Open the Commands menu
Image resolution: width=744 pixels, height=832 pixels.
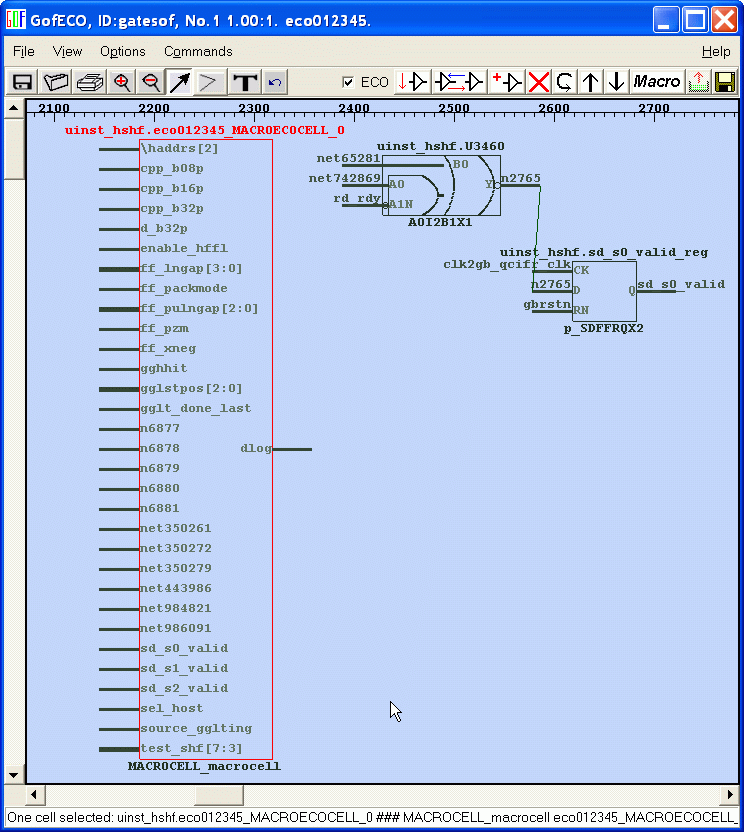tap(198, 51)
